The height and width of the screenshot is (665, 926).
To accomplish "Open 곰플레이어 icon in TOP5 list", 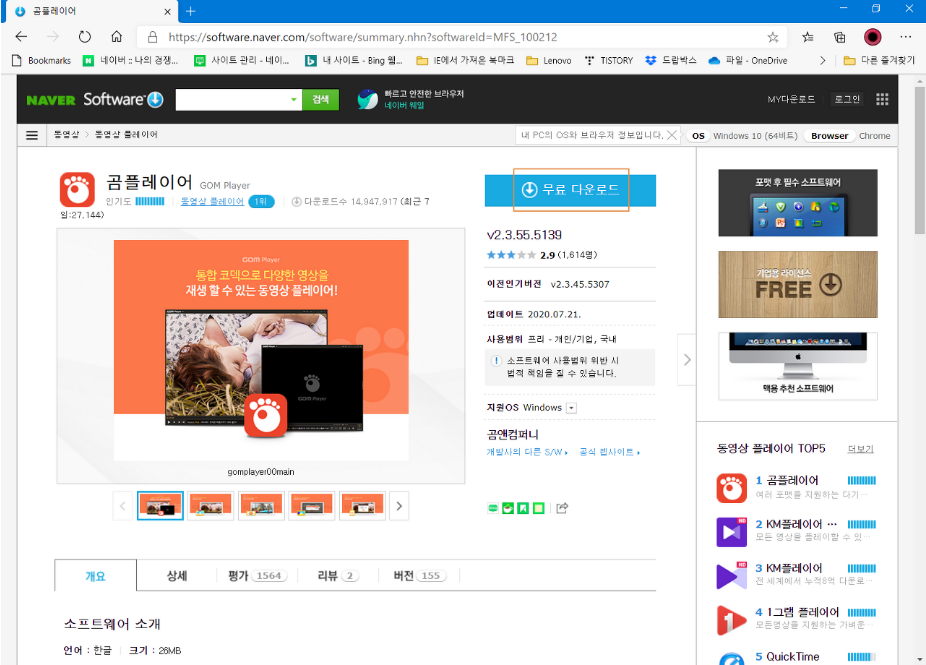I will [x=732, y=488].
